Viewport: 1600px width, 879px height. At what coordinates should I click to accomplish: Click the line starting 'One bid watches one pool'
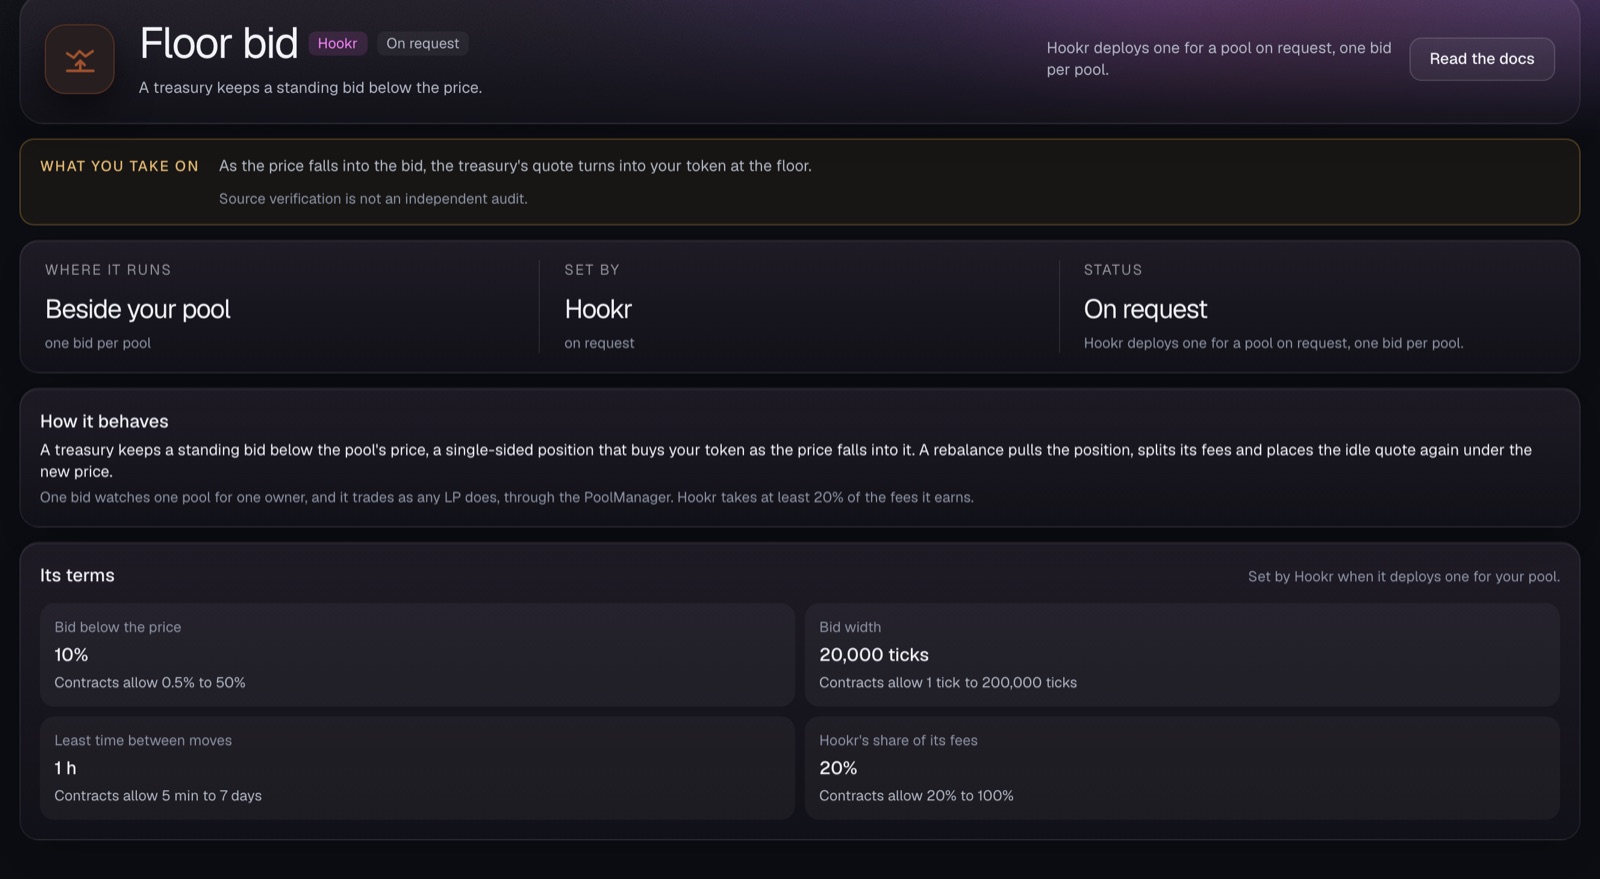coord(507,497)
